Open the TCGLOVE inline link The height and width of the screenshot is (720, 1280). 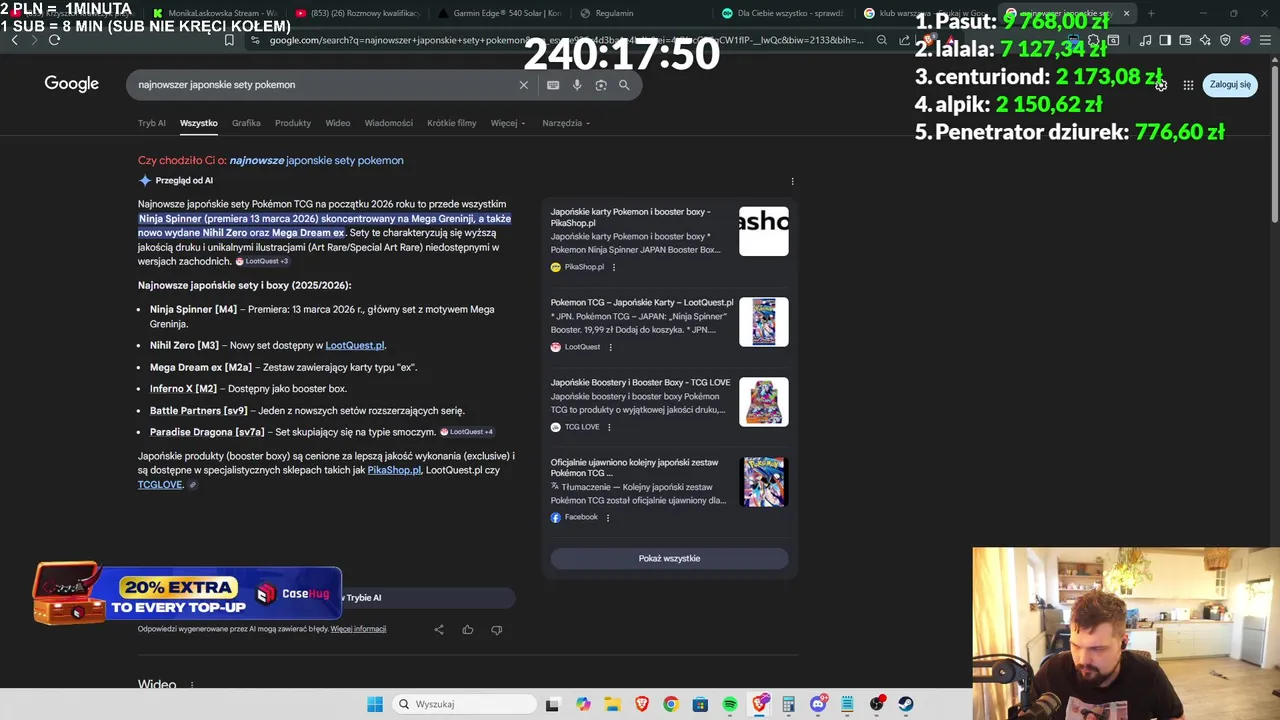(x=160, y=485)
